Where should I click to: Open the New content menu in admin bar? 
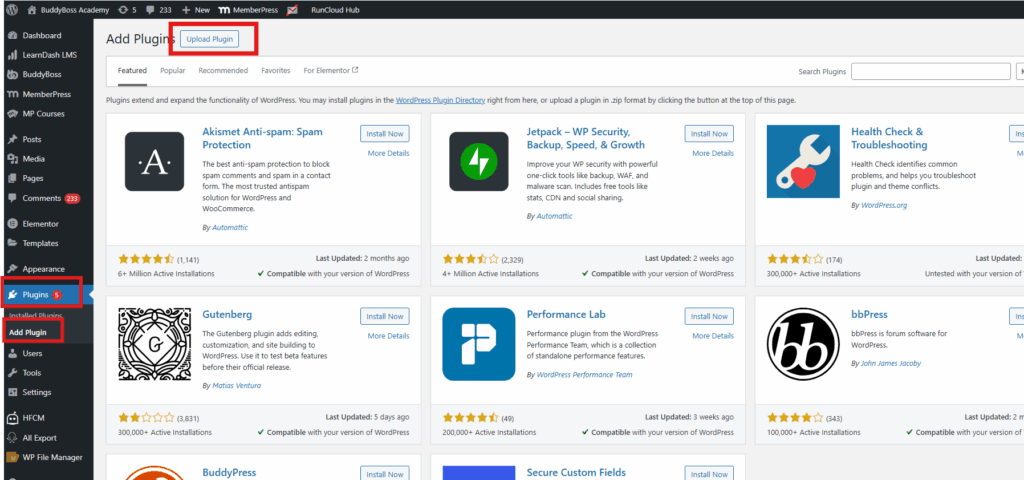195,9
